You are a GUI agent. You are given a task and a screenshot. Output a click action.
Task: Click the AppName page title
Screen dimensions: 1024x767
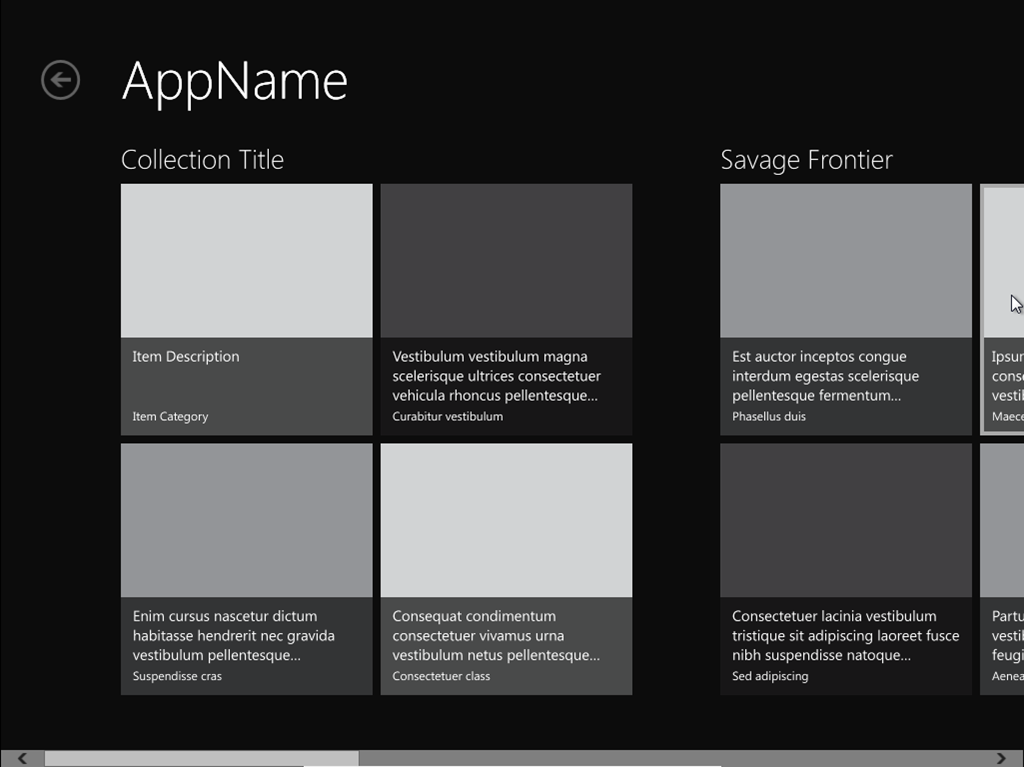click(x=234, y=82)
